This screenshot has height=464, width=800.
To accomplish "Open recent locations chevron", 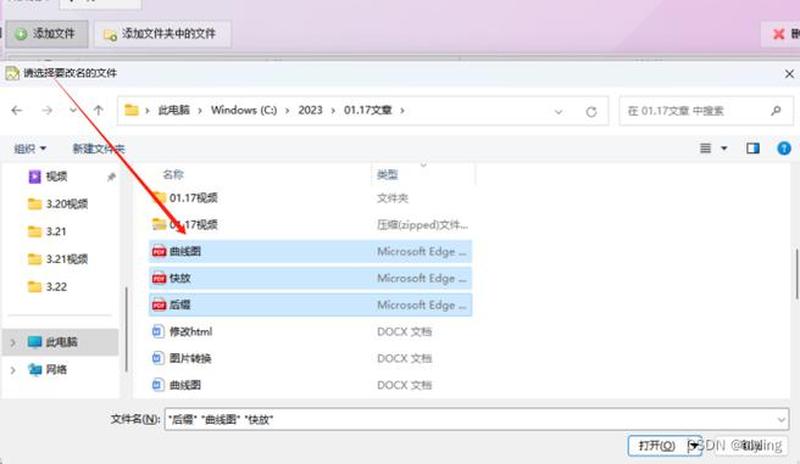I will point(73,110).
